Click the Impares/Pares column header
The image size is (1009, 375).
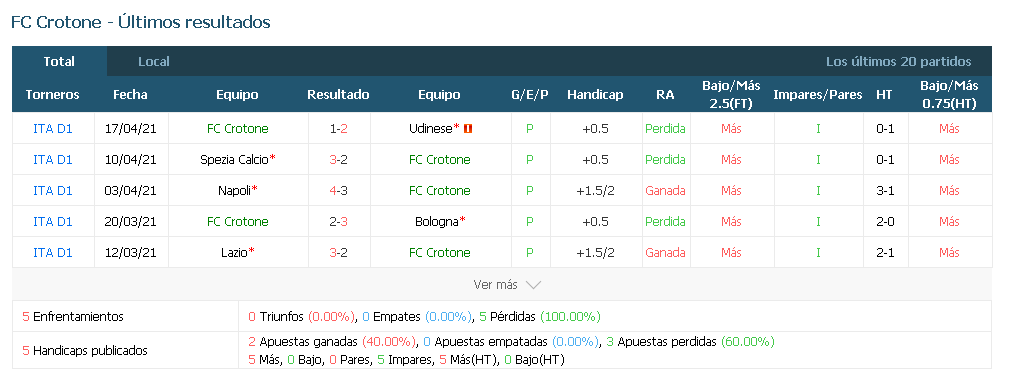pyautogui.click(x=818, y=95)
